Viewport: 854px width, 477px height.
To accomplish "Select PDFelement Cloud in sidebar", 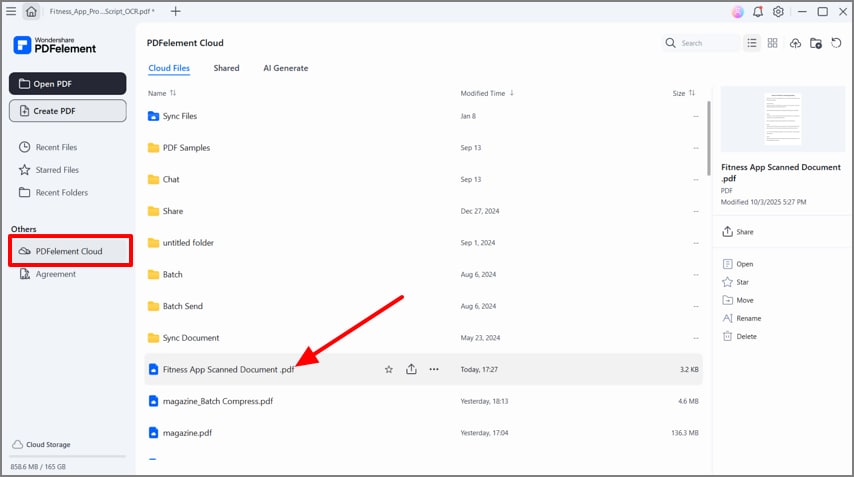I will tap(70, 251).
